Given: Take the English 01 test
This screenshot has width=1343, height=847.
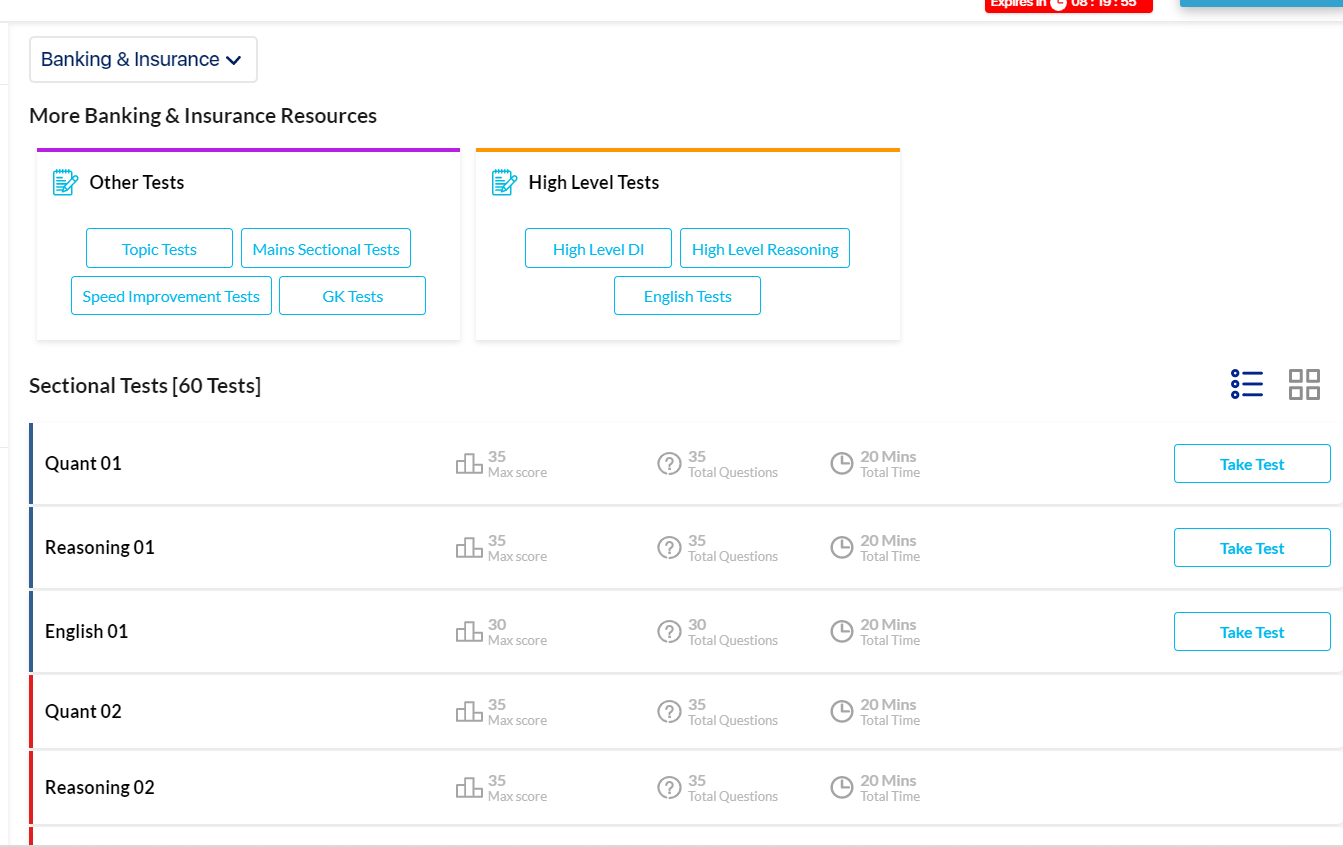Looking at the screenshot, I should click(1252, 632).
